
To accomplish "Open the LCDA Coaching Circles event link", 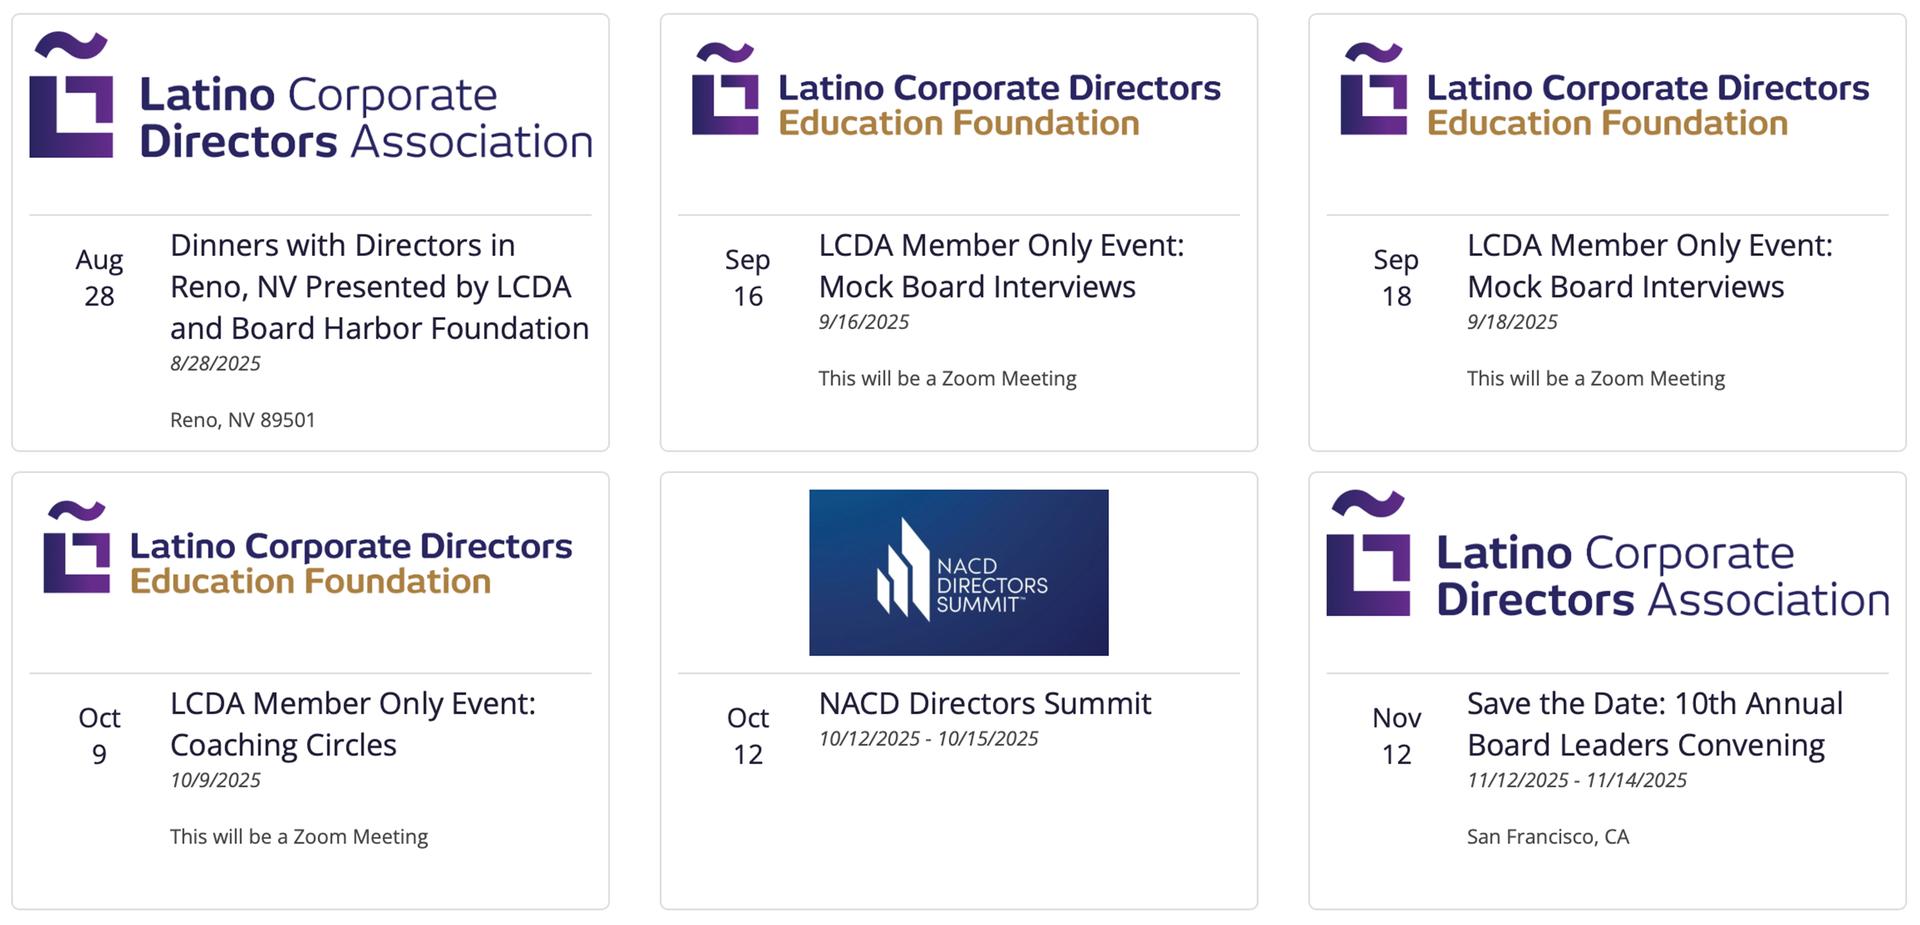I will pyautogui.click(x=353, y=723).
